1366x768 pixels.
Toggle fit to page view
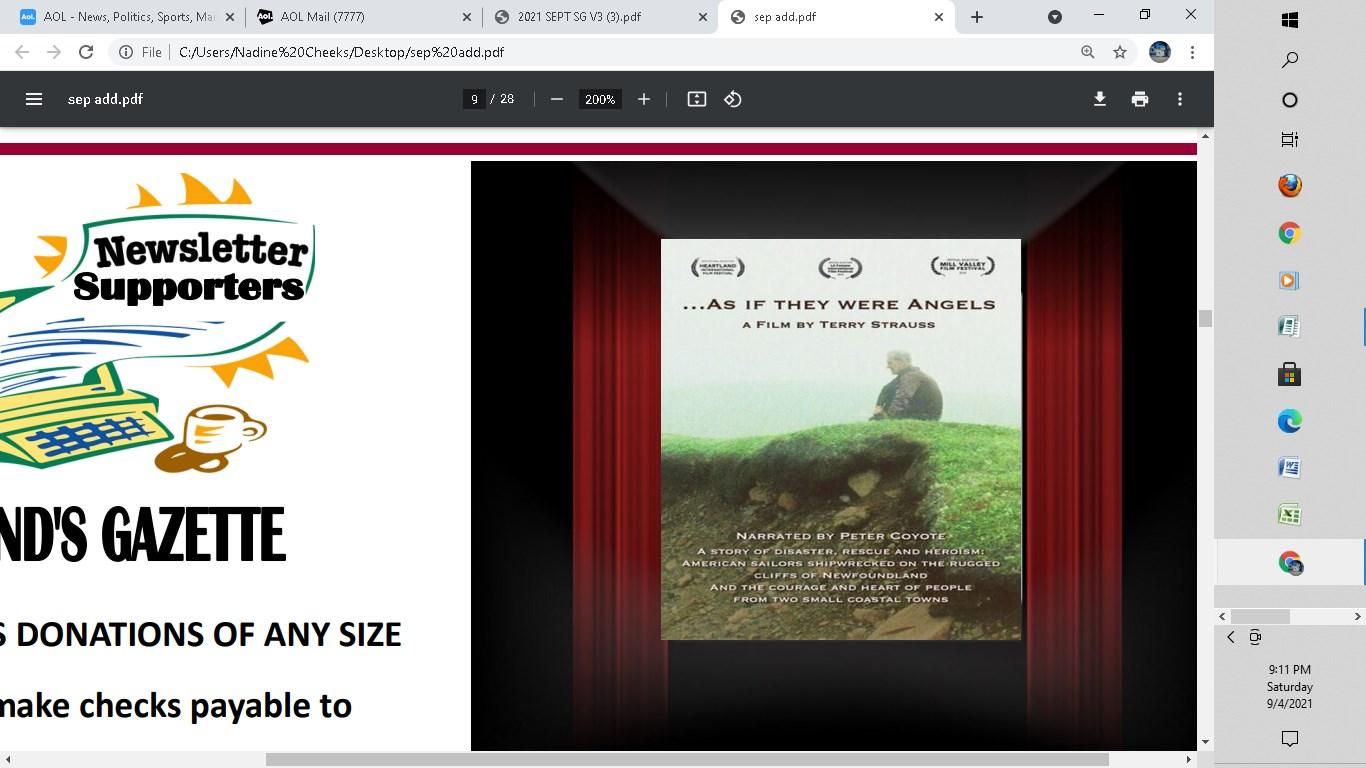(x=697, y=99)
